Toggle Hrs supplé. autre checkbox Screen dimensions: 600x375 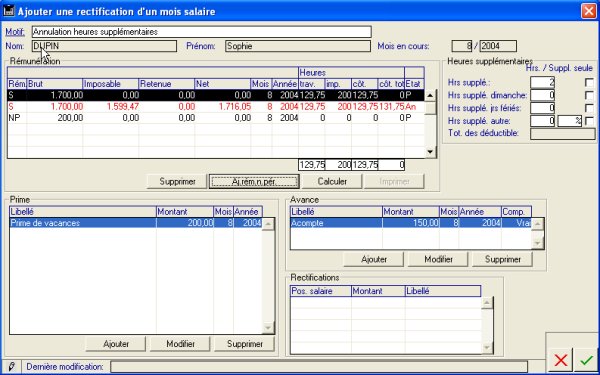pos(589,121)
